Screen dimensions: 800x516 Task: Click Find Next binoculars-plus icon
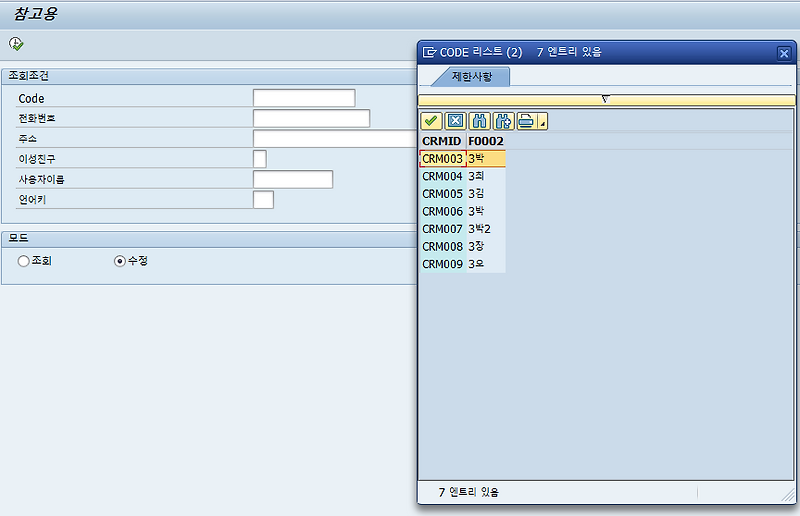click(x=503, y=121)
